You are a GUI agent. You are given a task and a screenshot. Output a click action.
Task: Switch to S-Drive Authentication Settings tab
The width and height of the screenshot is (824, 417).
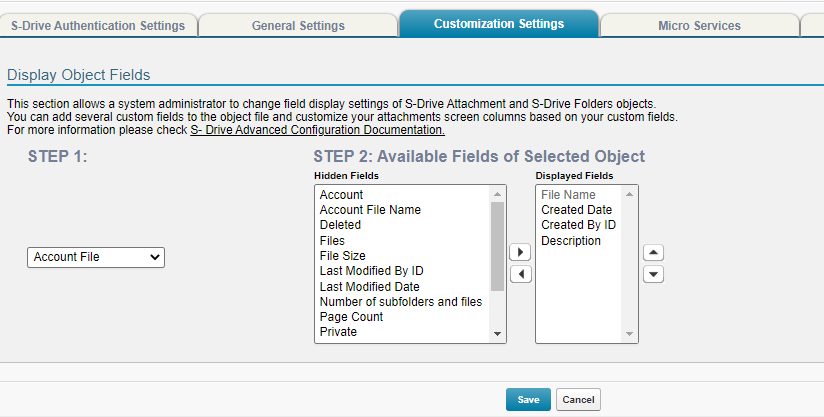98,25
